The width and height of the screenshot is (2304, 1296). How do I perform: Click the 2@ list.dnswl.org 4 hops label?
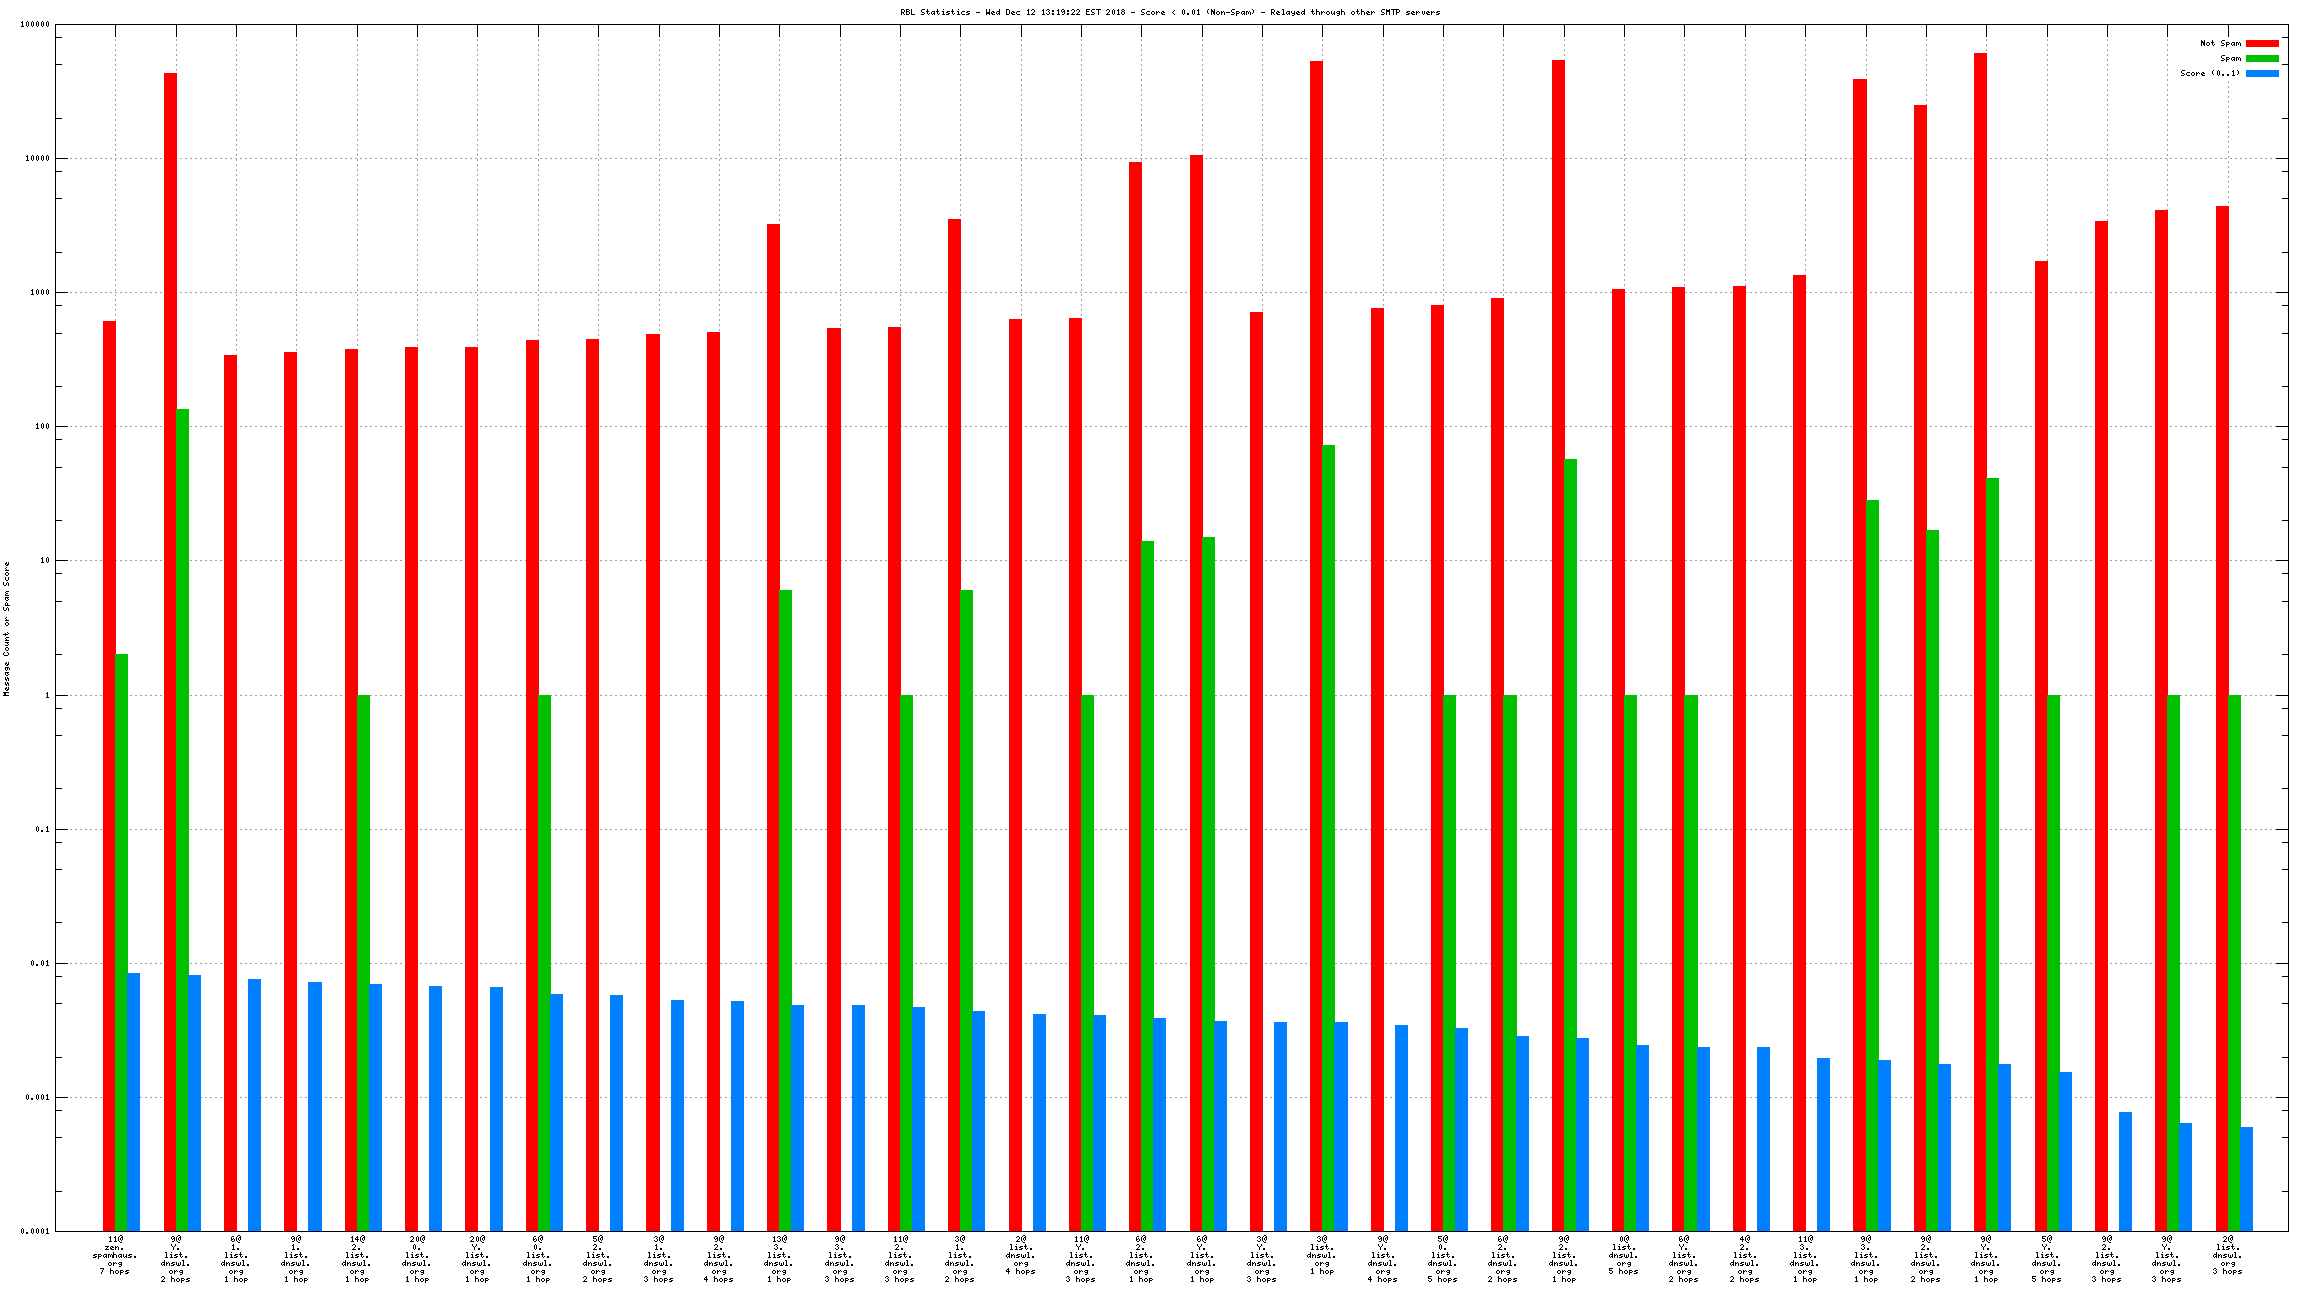(x=1020, y=1256)
